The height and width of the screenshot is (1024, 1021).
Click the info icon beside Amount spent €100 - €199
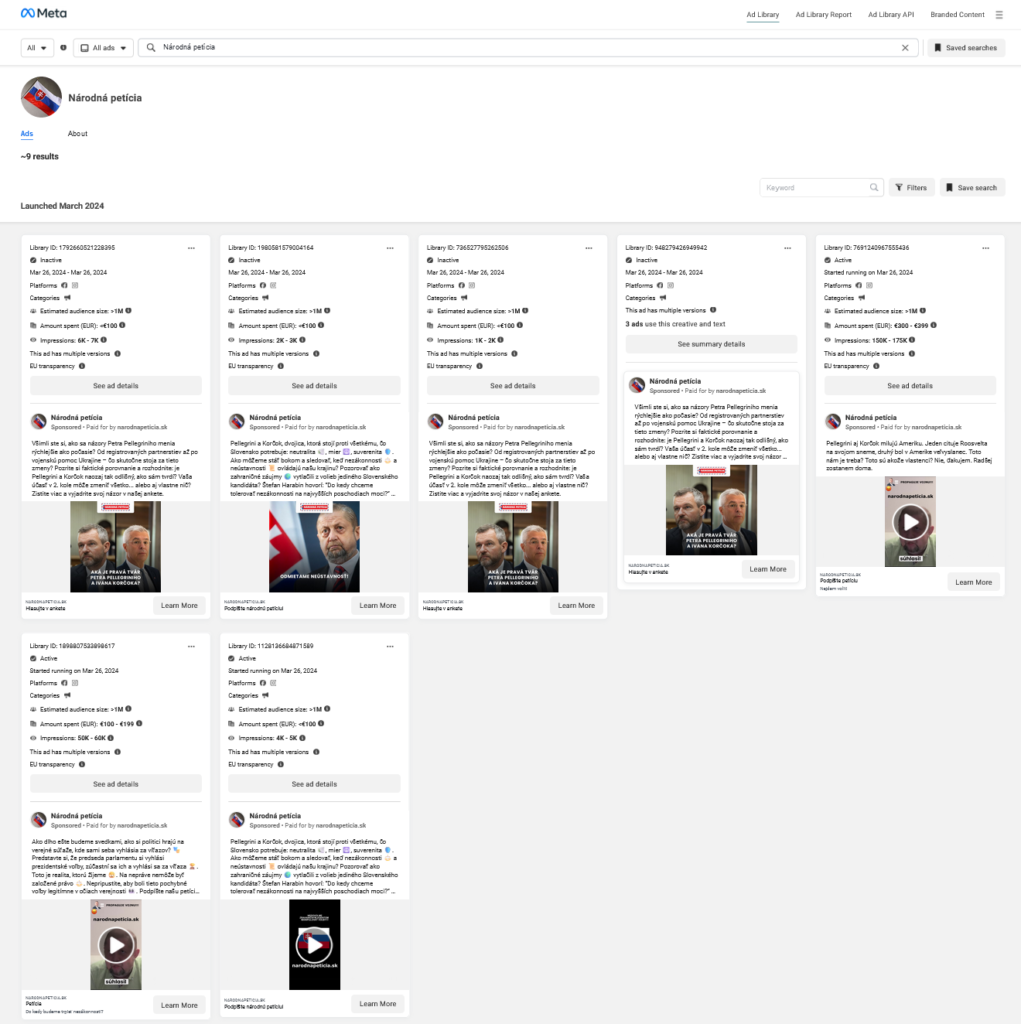tap(139, 724)
